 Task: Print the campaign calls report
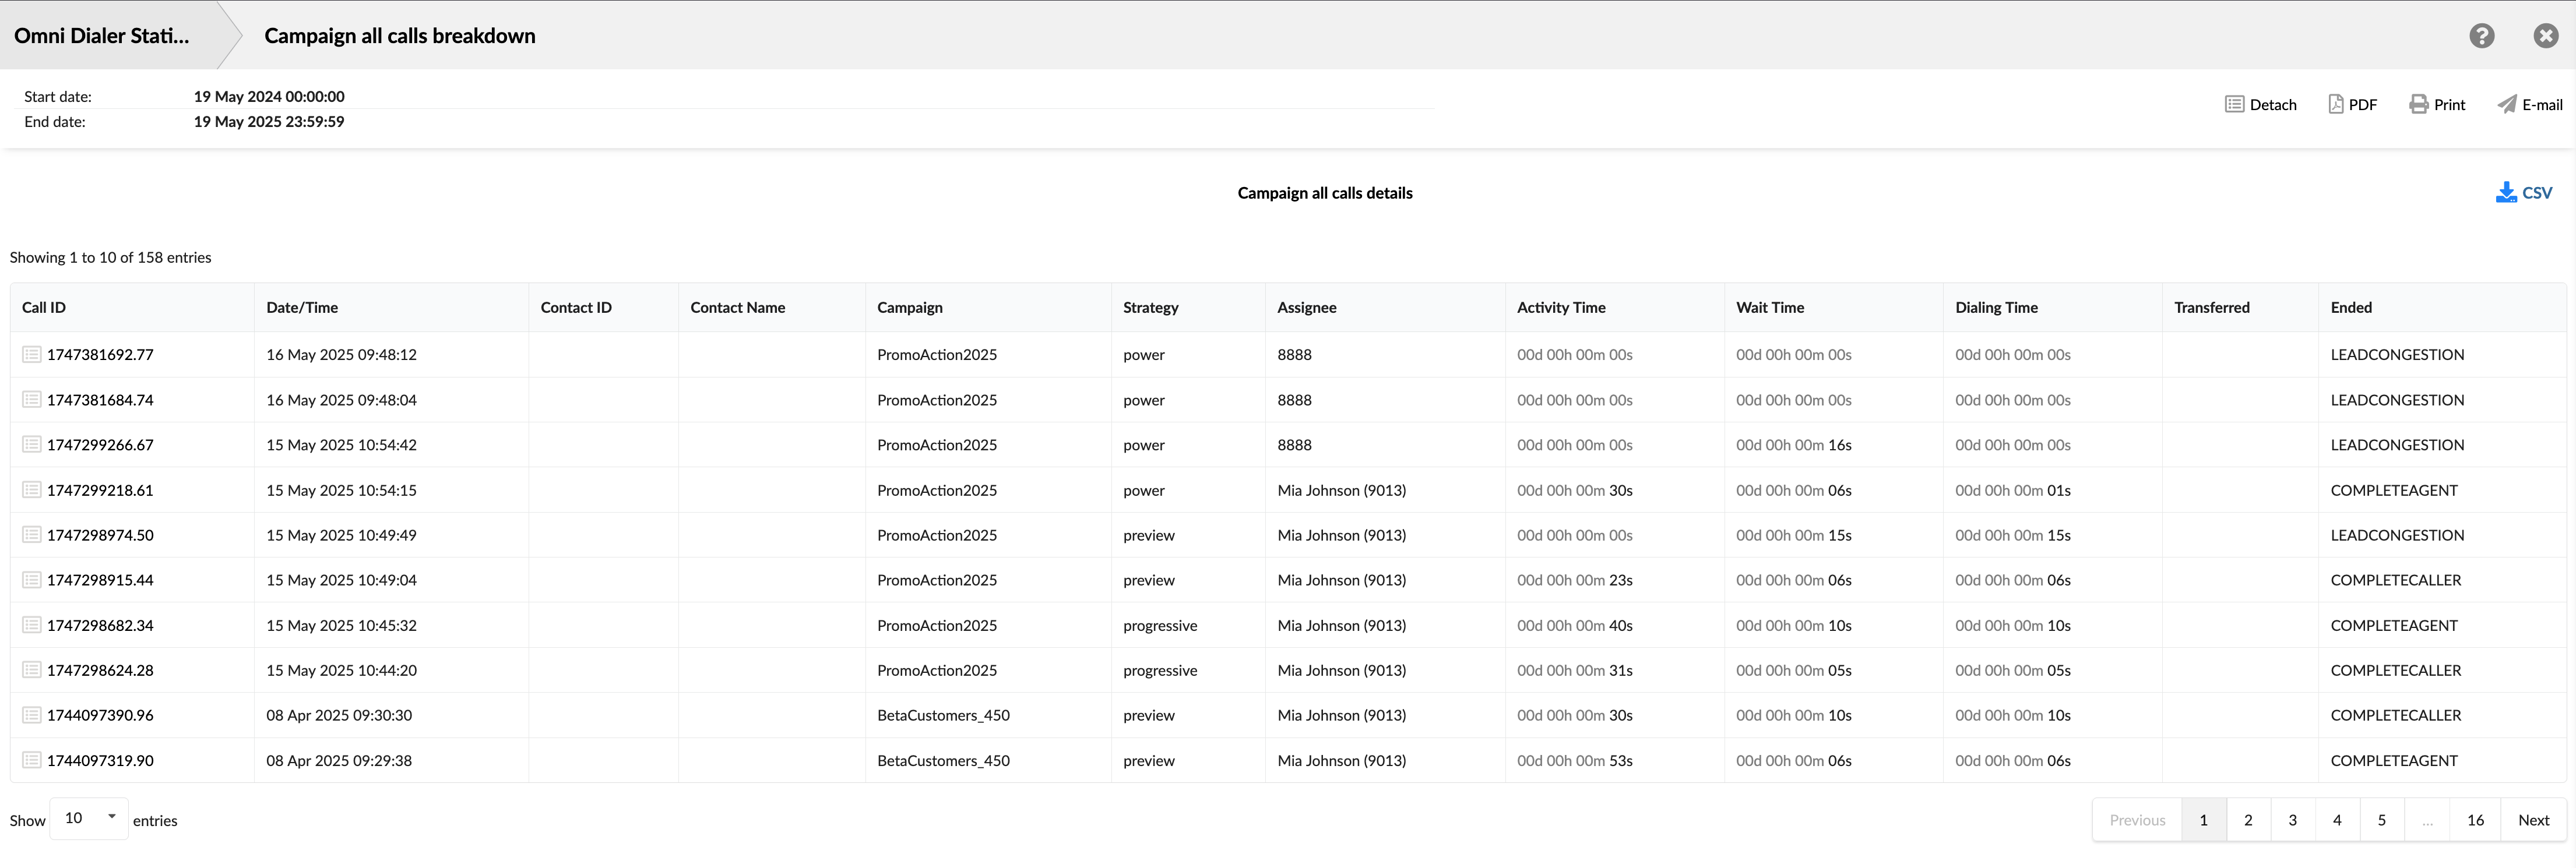click(x=2437, y=104)
